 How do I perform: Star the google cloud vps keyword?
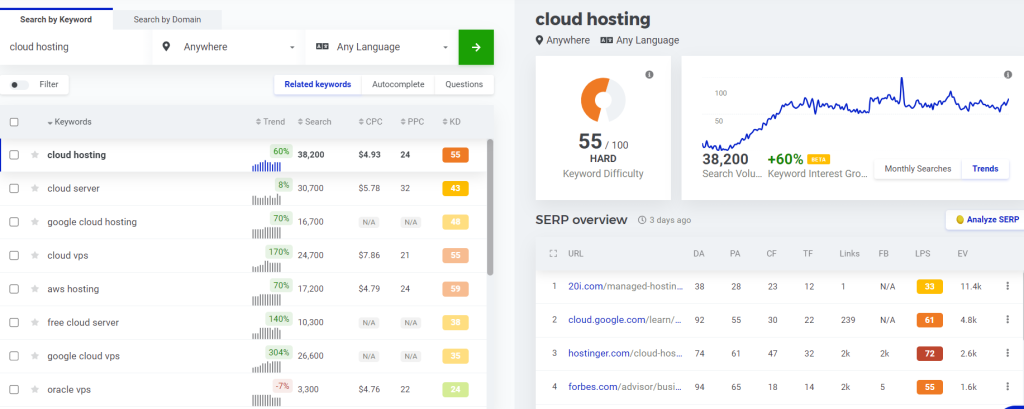tap(35, 356)
